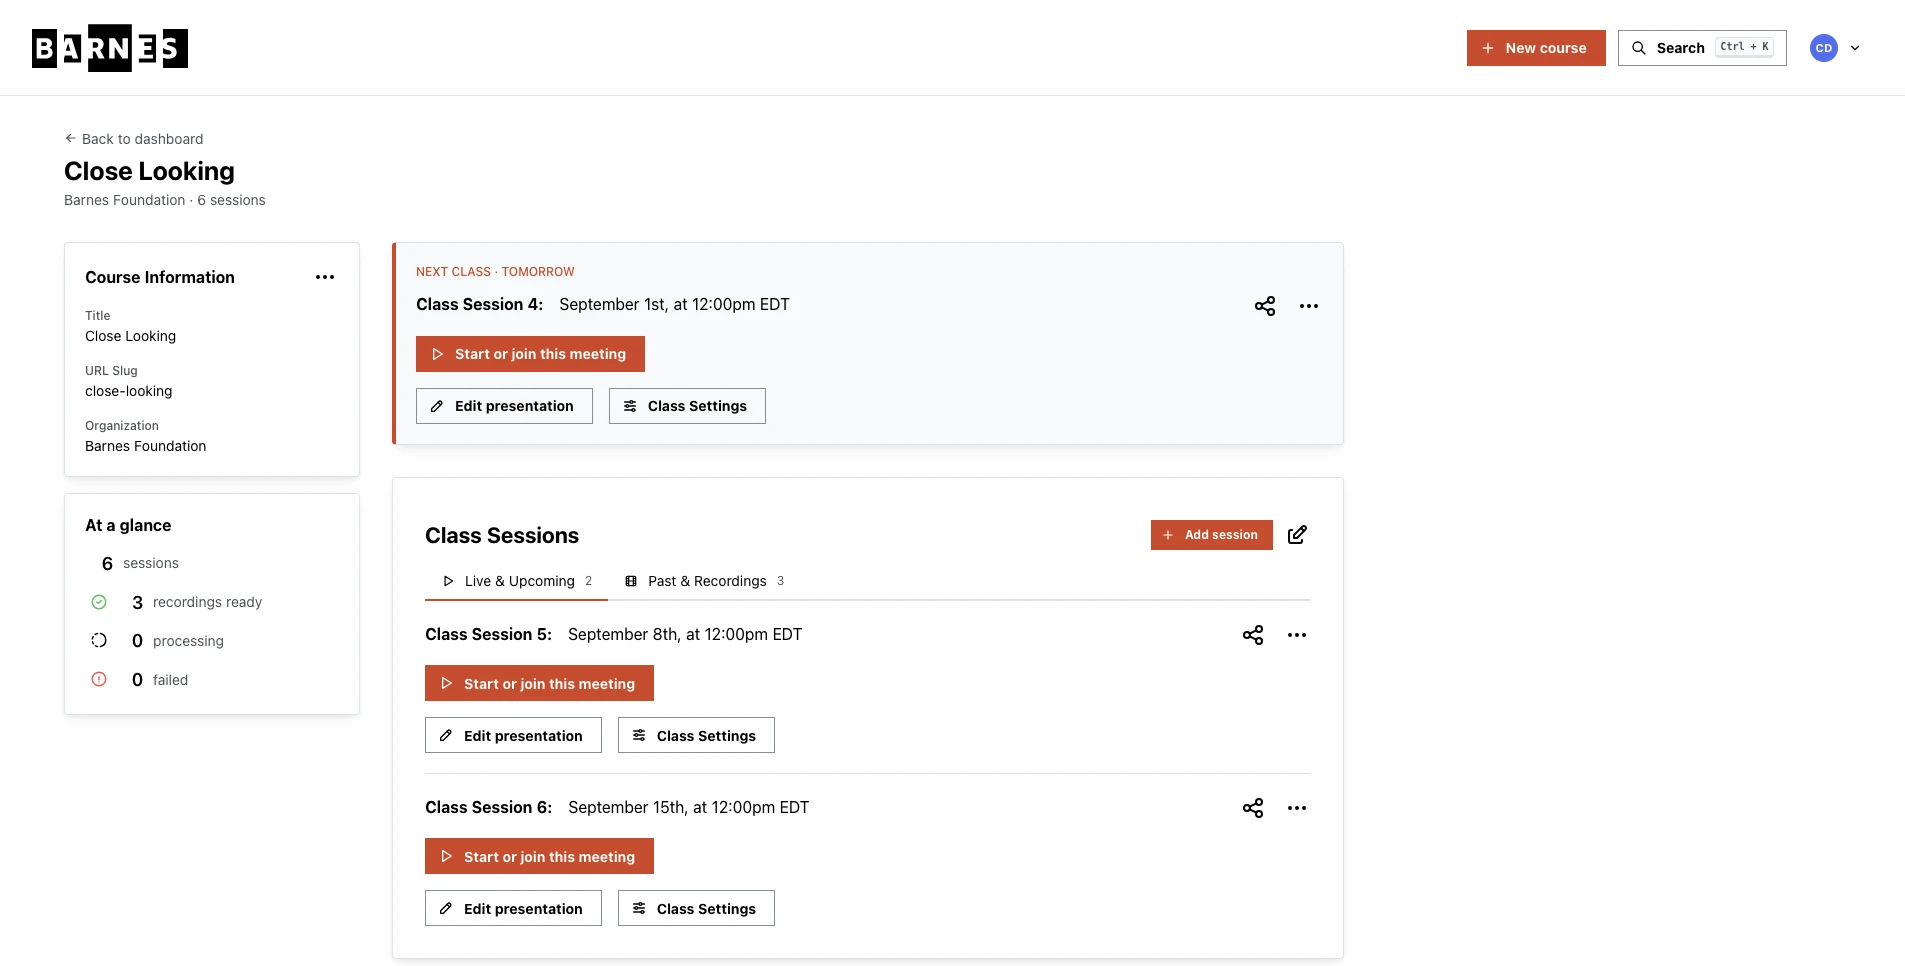The width and height of the screenshot is (1905, 966).
Task: Share Class Session 6
Action: [x=1253, y=808]
